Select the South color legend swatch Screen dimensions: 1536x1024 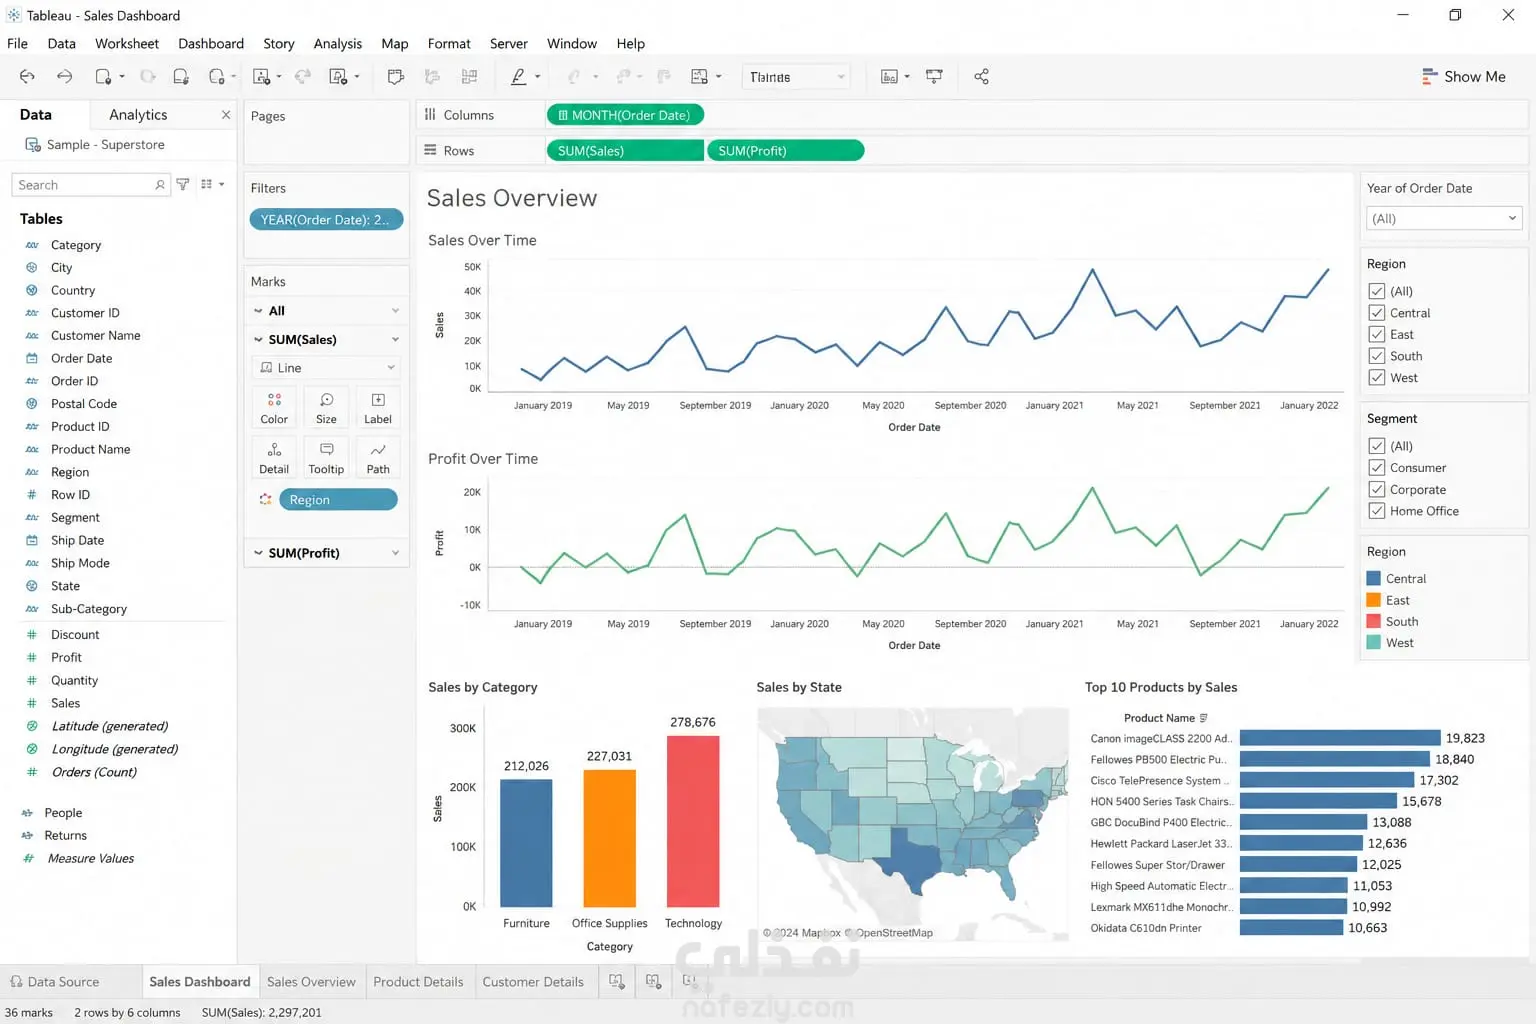click(1374, 621)
